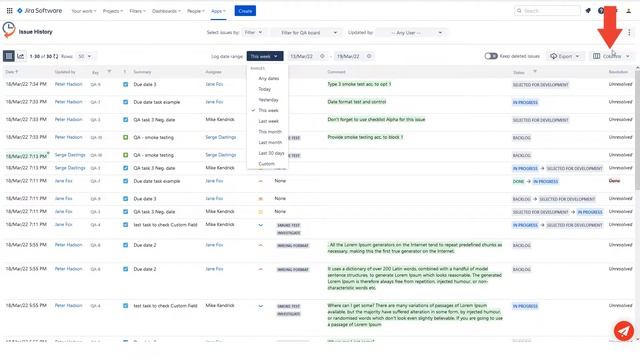Screen dimensions: 640x360
Task: Open the Apps top menu
Action: coord(218,11)
